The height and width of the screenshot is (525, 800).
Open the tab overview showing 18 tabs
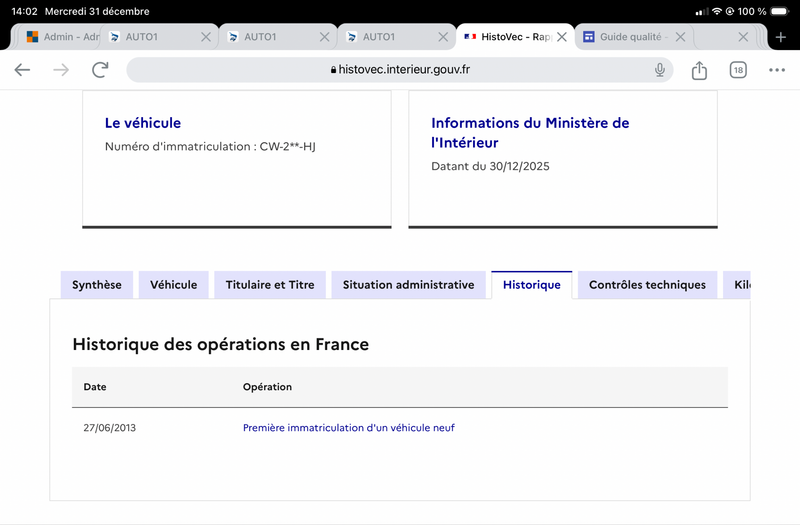[x=738, y=70]
